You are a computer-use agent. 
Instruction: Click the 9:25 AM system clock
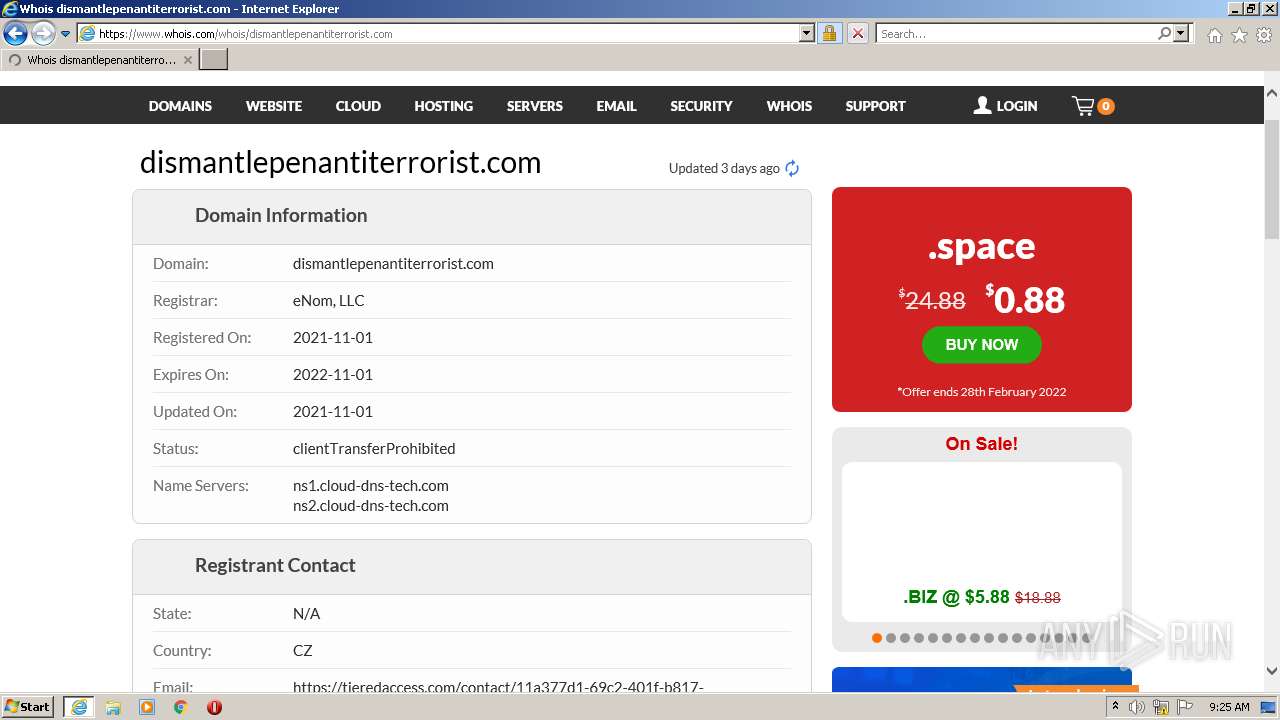coord(1229,707)
